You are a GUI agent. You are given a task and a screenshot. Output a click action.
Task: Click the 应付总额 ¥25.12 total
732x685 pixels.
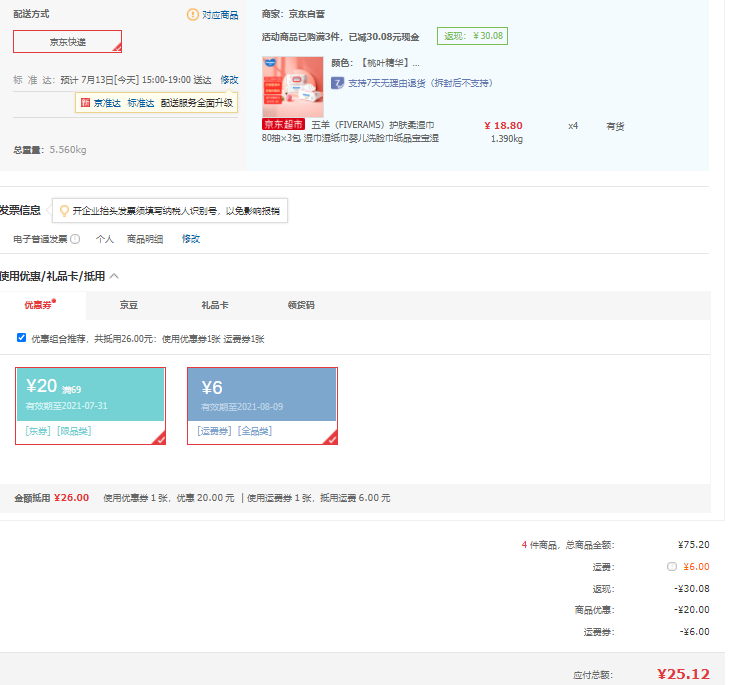pos(683,674)
